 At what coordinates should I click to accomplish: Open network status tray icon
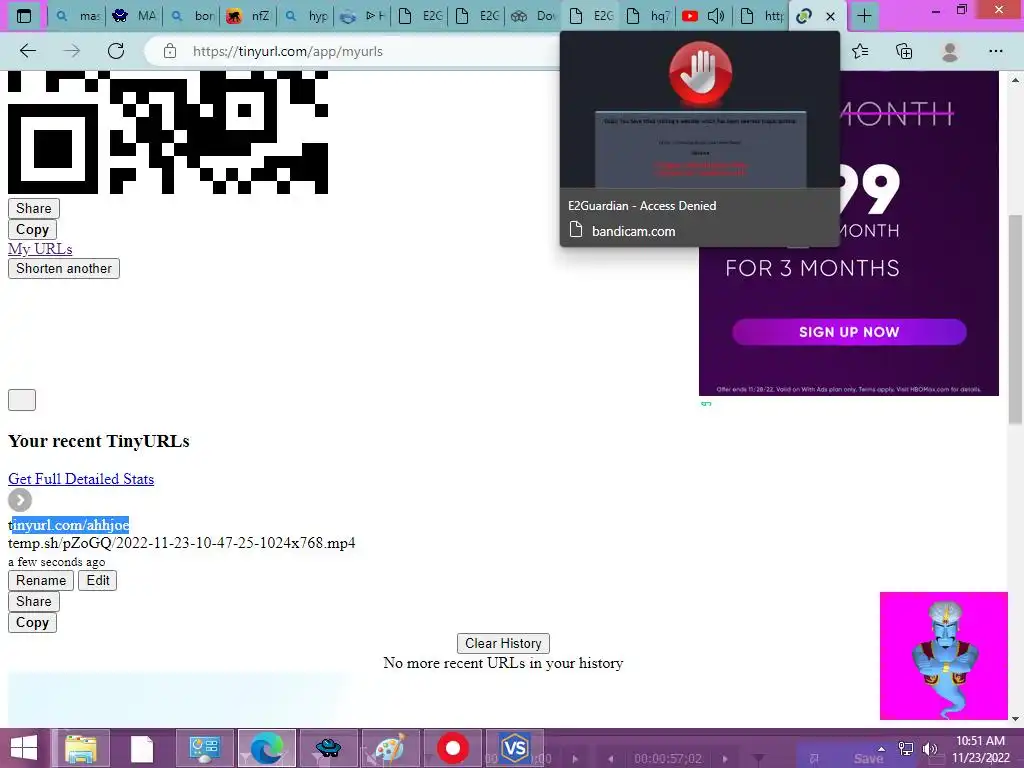(906, 748)
